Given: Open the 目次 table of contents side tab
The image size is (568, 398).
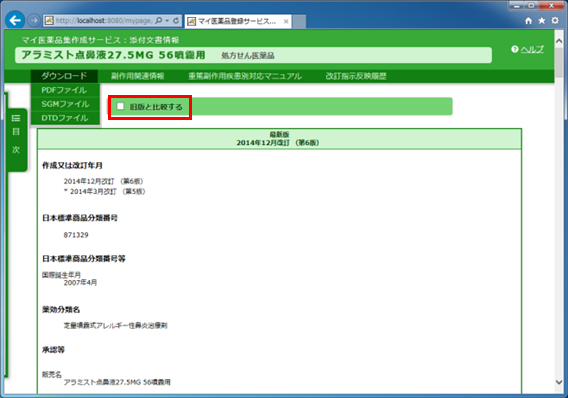Looking at the screenshot, I should 16,140.
